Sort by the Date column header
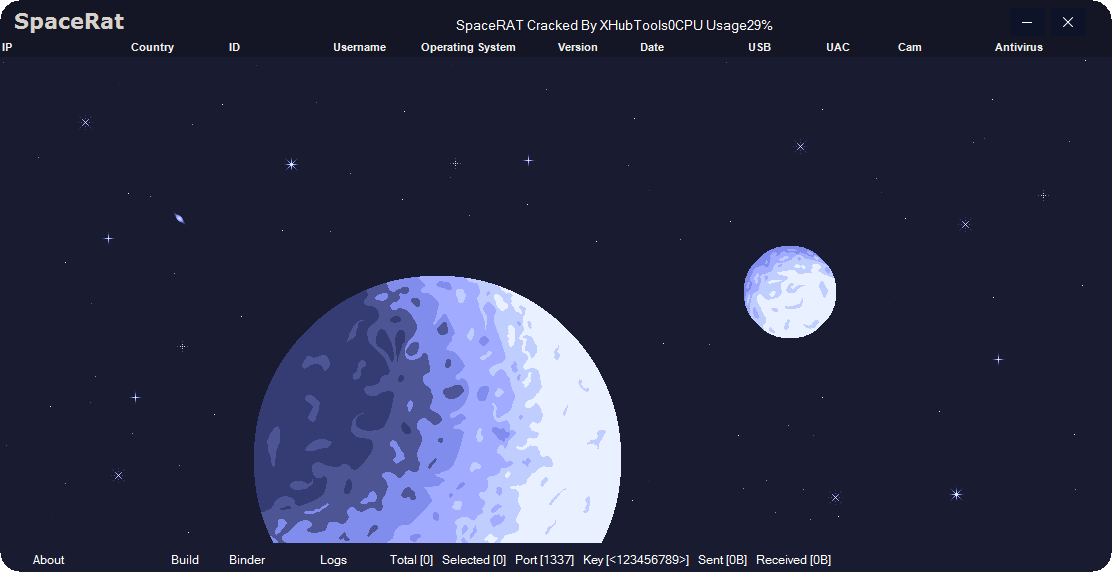The height and width of the screenshot is (572, 1112). point(651,47)
